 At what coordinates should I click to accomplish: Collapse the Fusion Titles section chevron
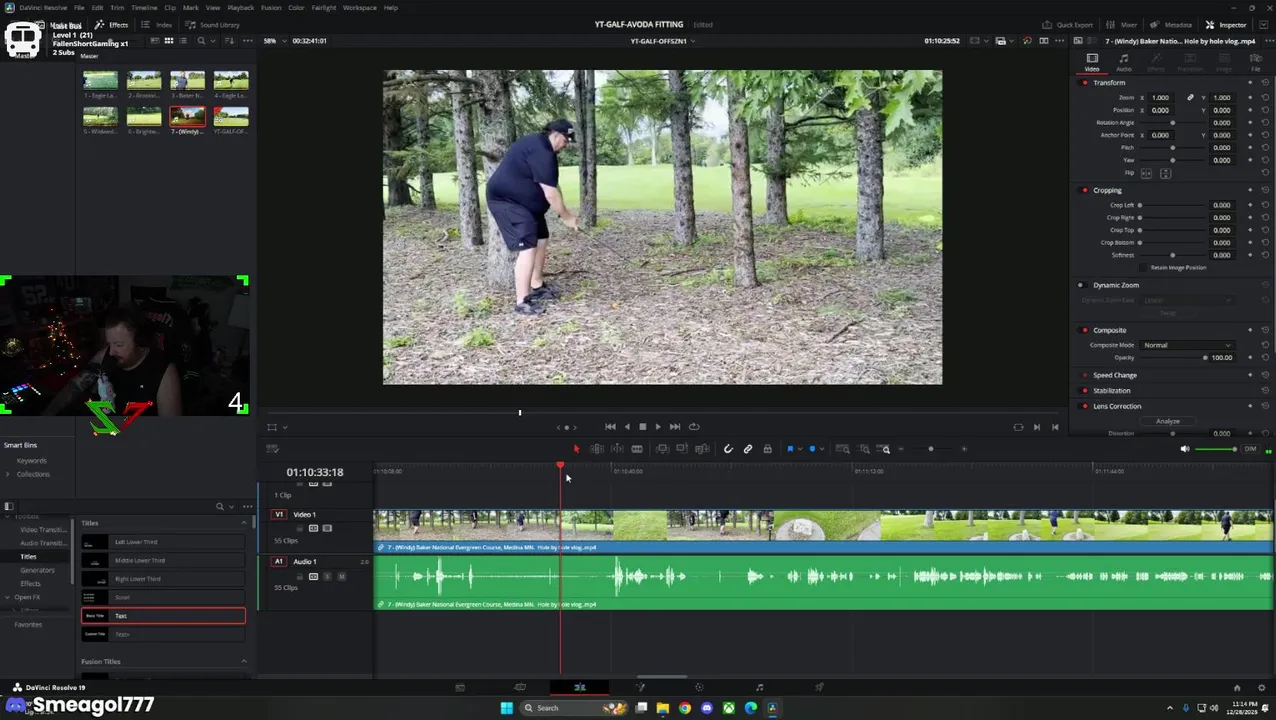[x=243, y=662]
